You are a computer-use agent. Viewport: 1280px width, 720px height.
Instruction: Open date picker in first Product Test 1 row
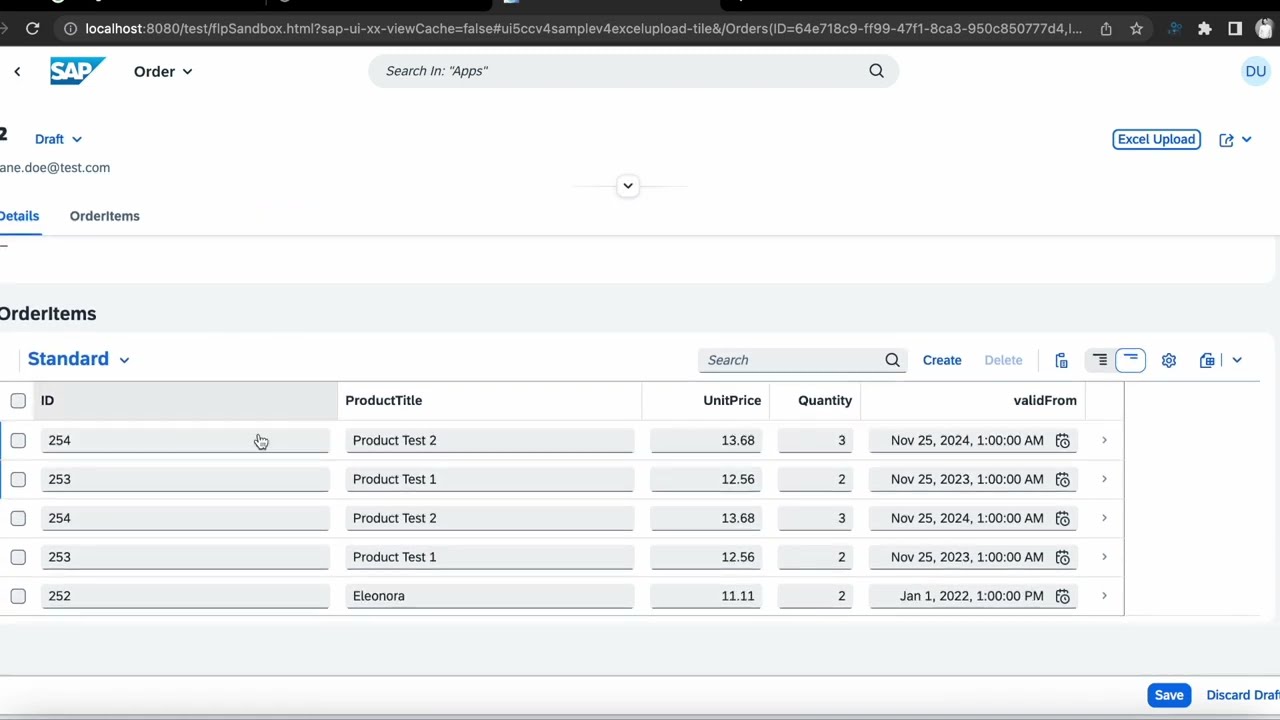coord(1062,479)
